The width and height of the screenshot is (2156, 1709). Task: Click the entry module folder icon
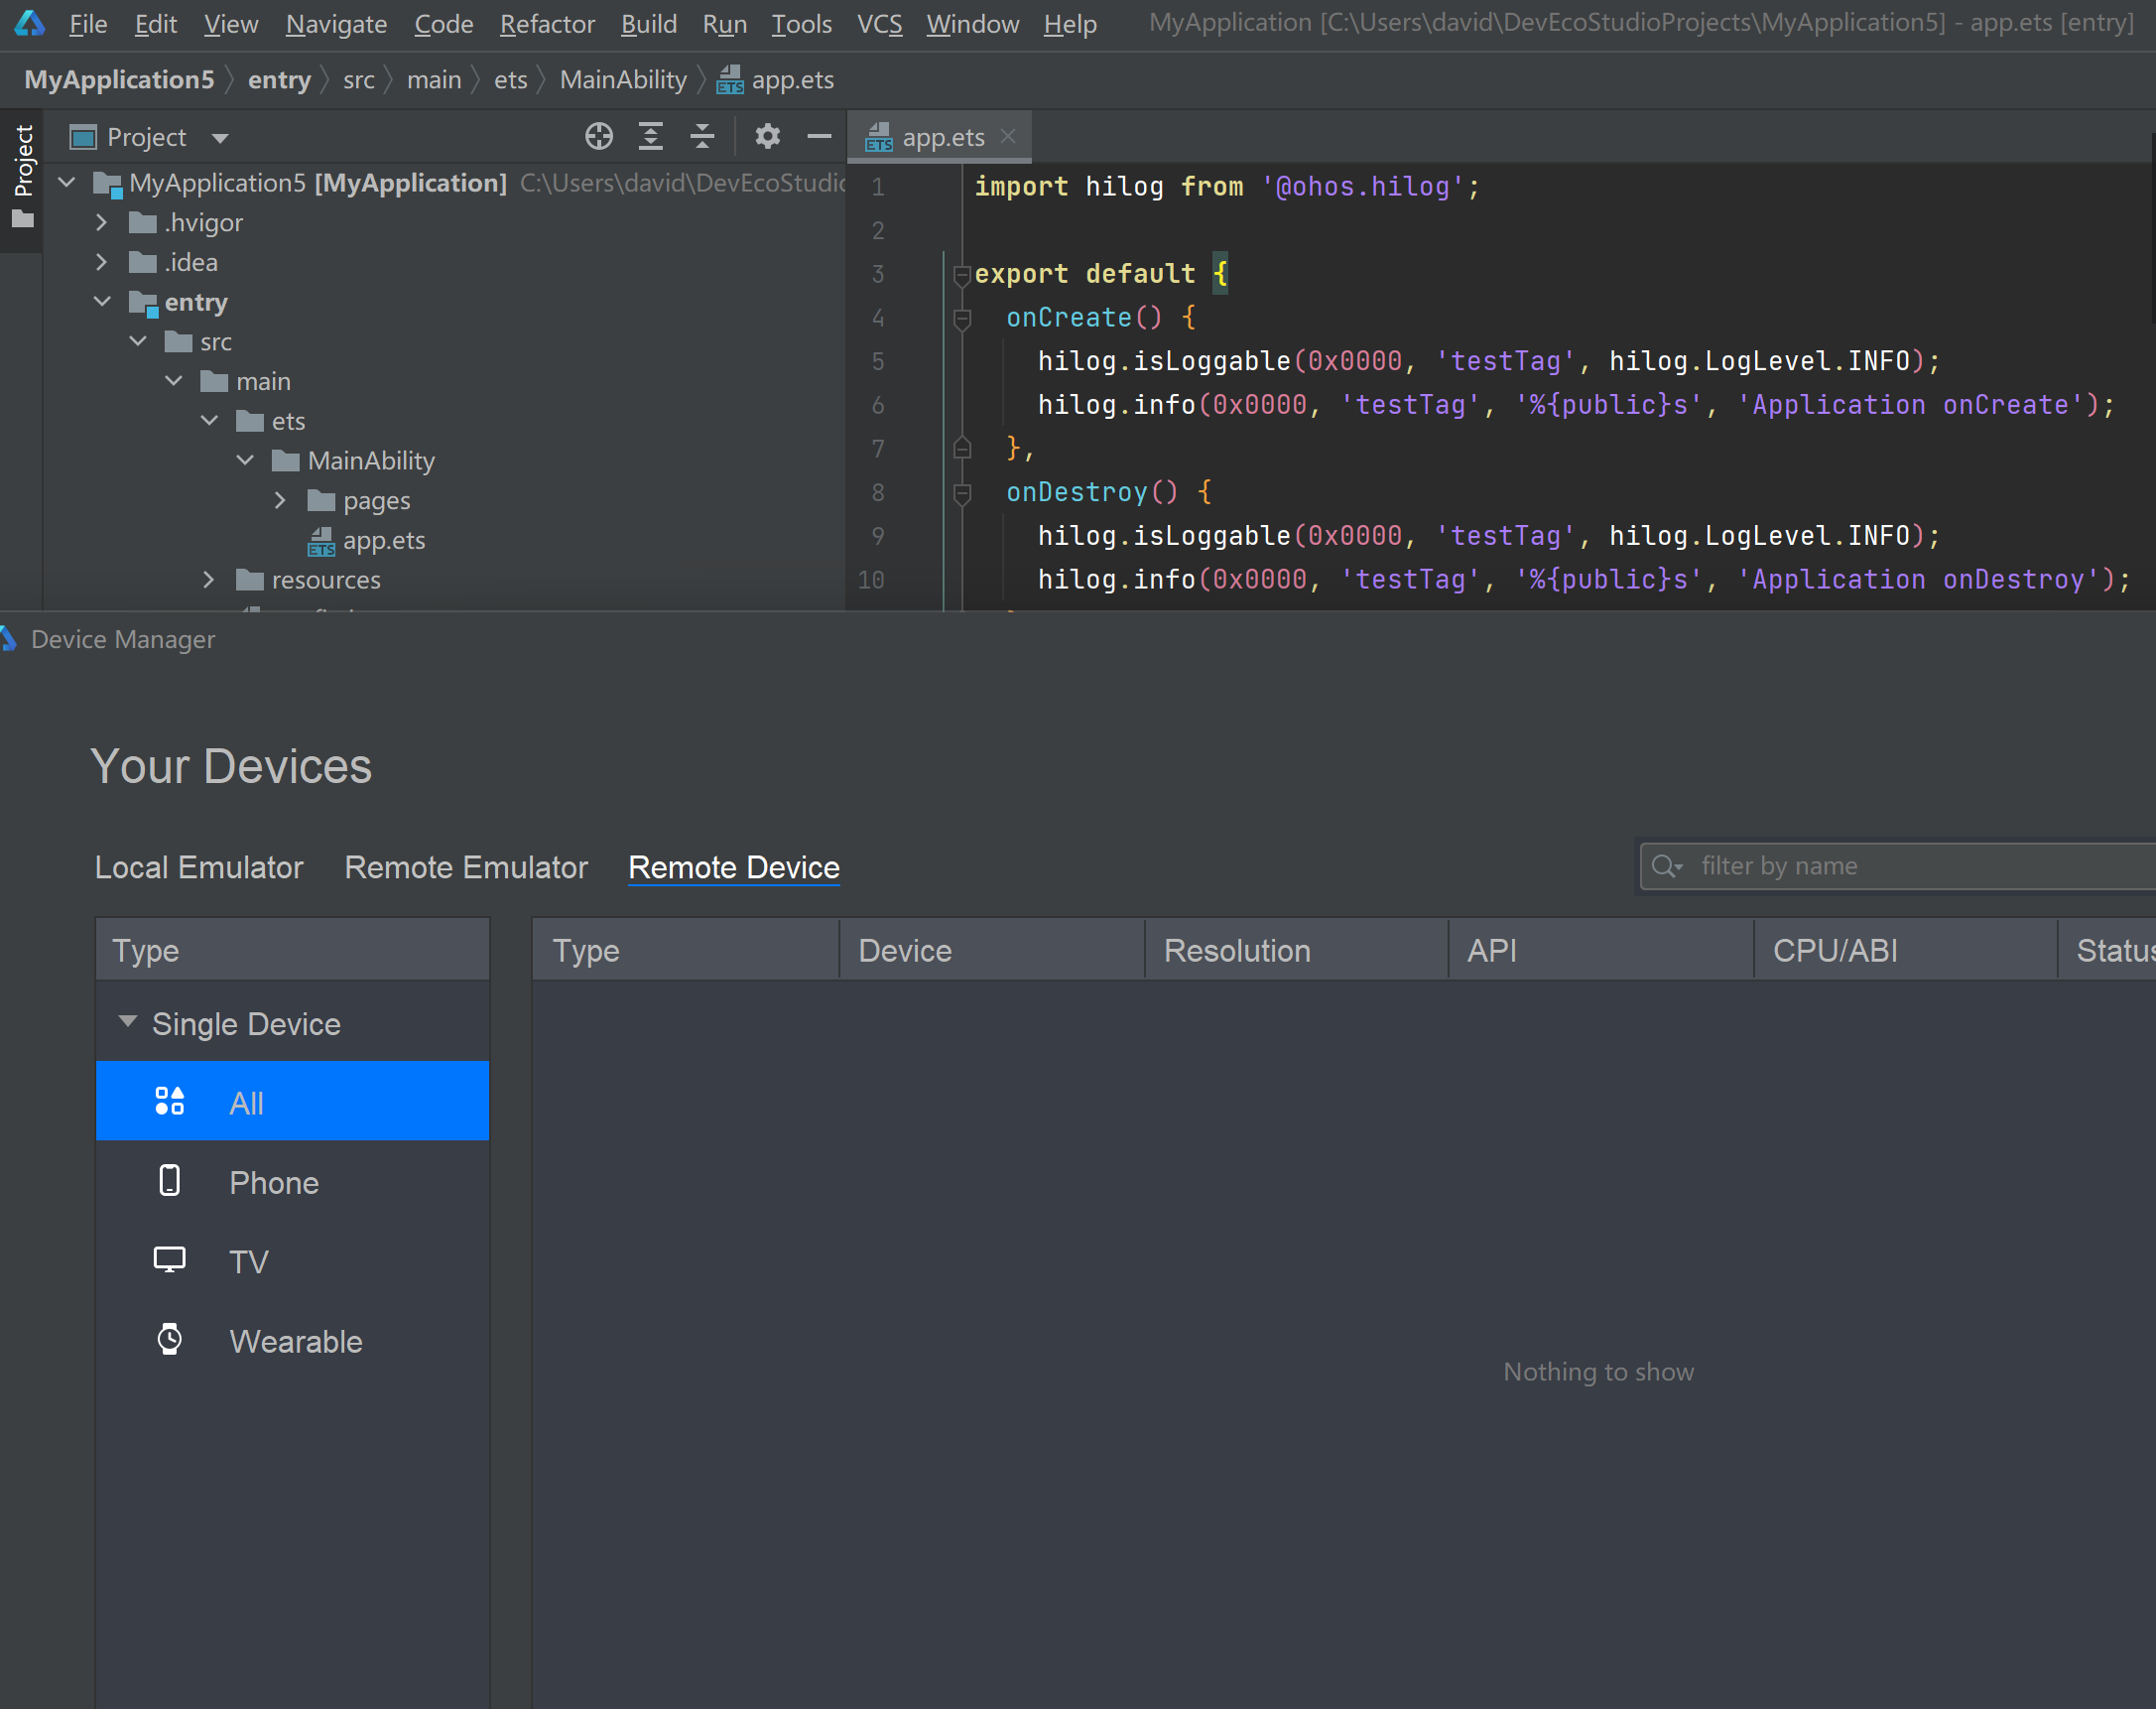(143, 302)
